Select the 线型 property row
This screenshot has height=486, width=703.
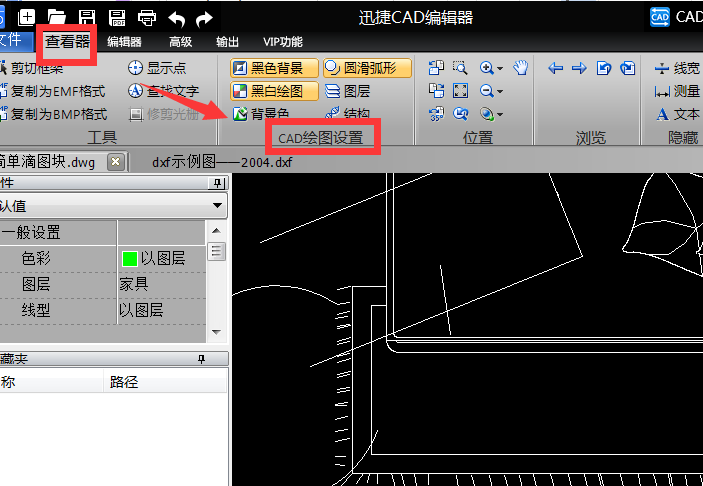(x=103, y=310)
